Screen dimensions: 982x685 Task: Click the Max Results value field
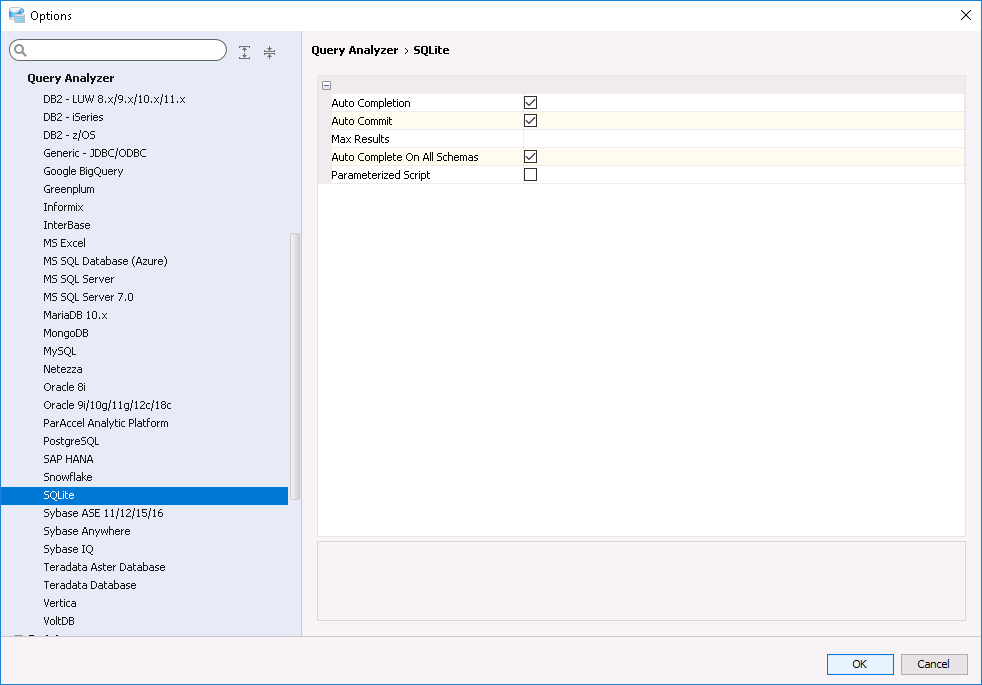click(x=740, y=139)
